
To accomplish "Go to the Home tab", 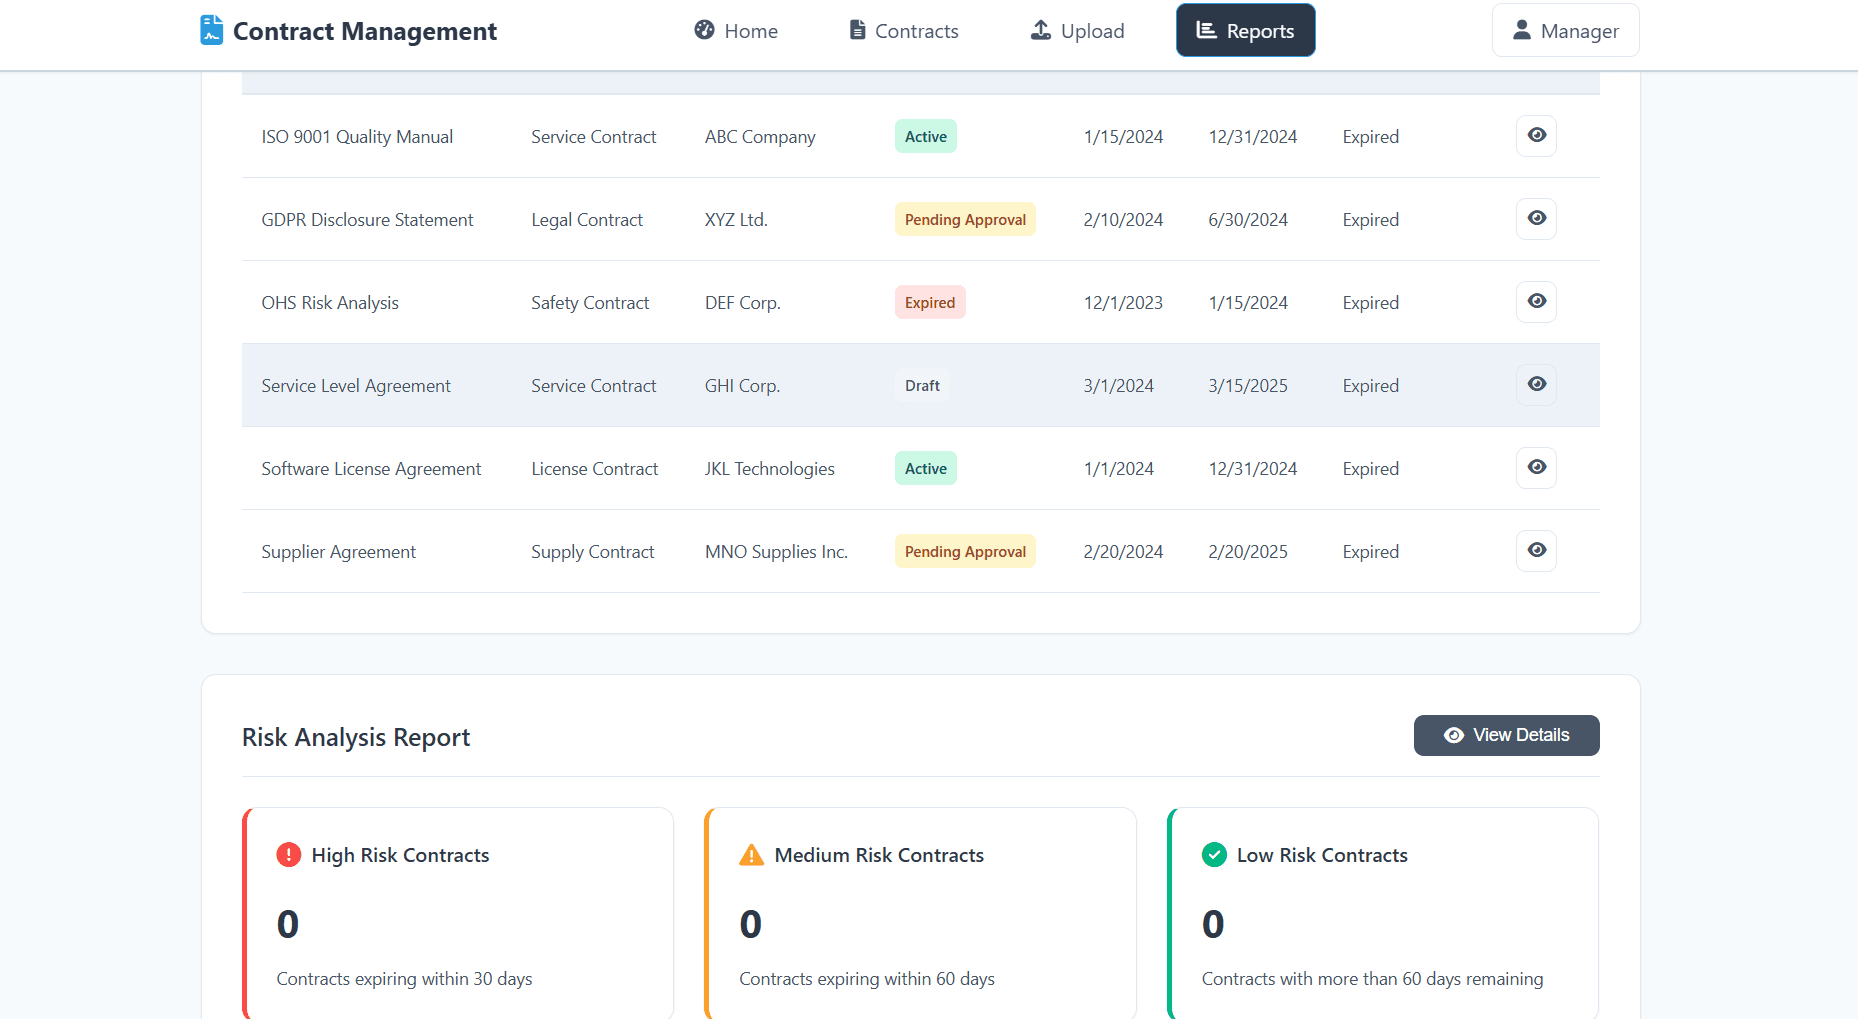I will coord(736,31).
